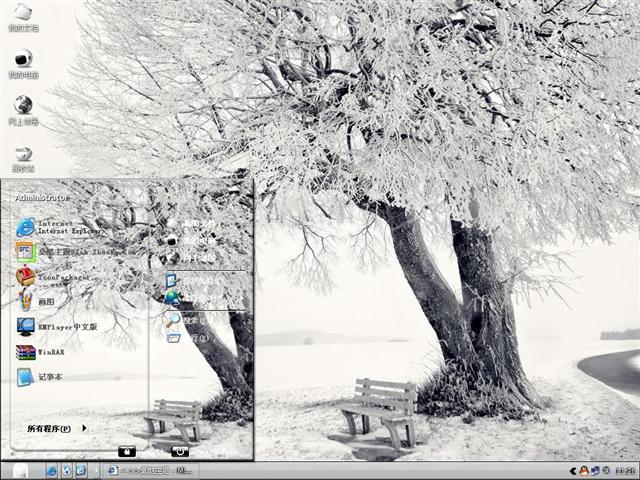Click the KMPlayer monitor icon
The width and height of the screenshot is (640, 480).
(26, 327)
